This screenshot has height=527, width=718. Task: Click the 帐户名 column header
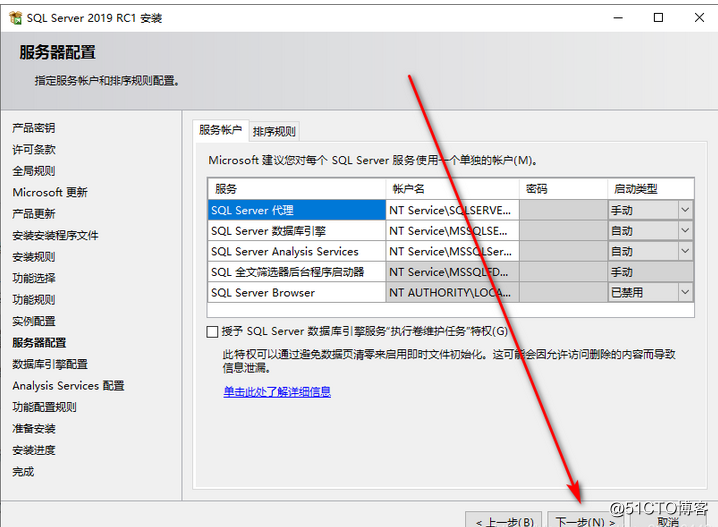[452, 189]
